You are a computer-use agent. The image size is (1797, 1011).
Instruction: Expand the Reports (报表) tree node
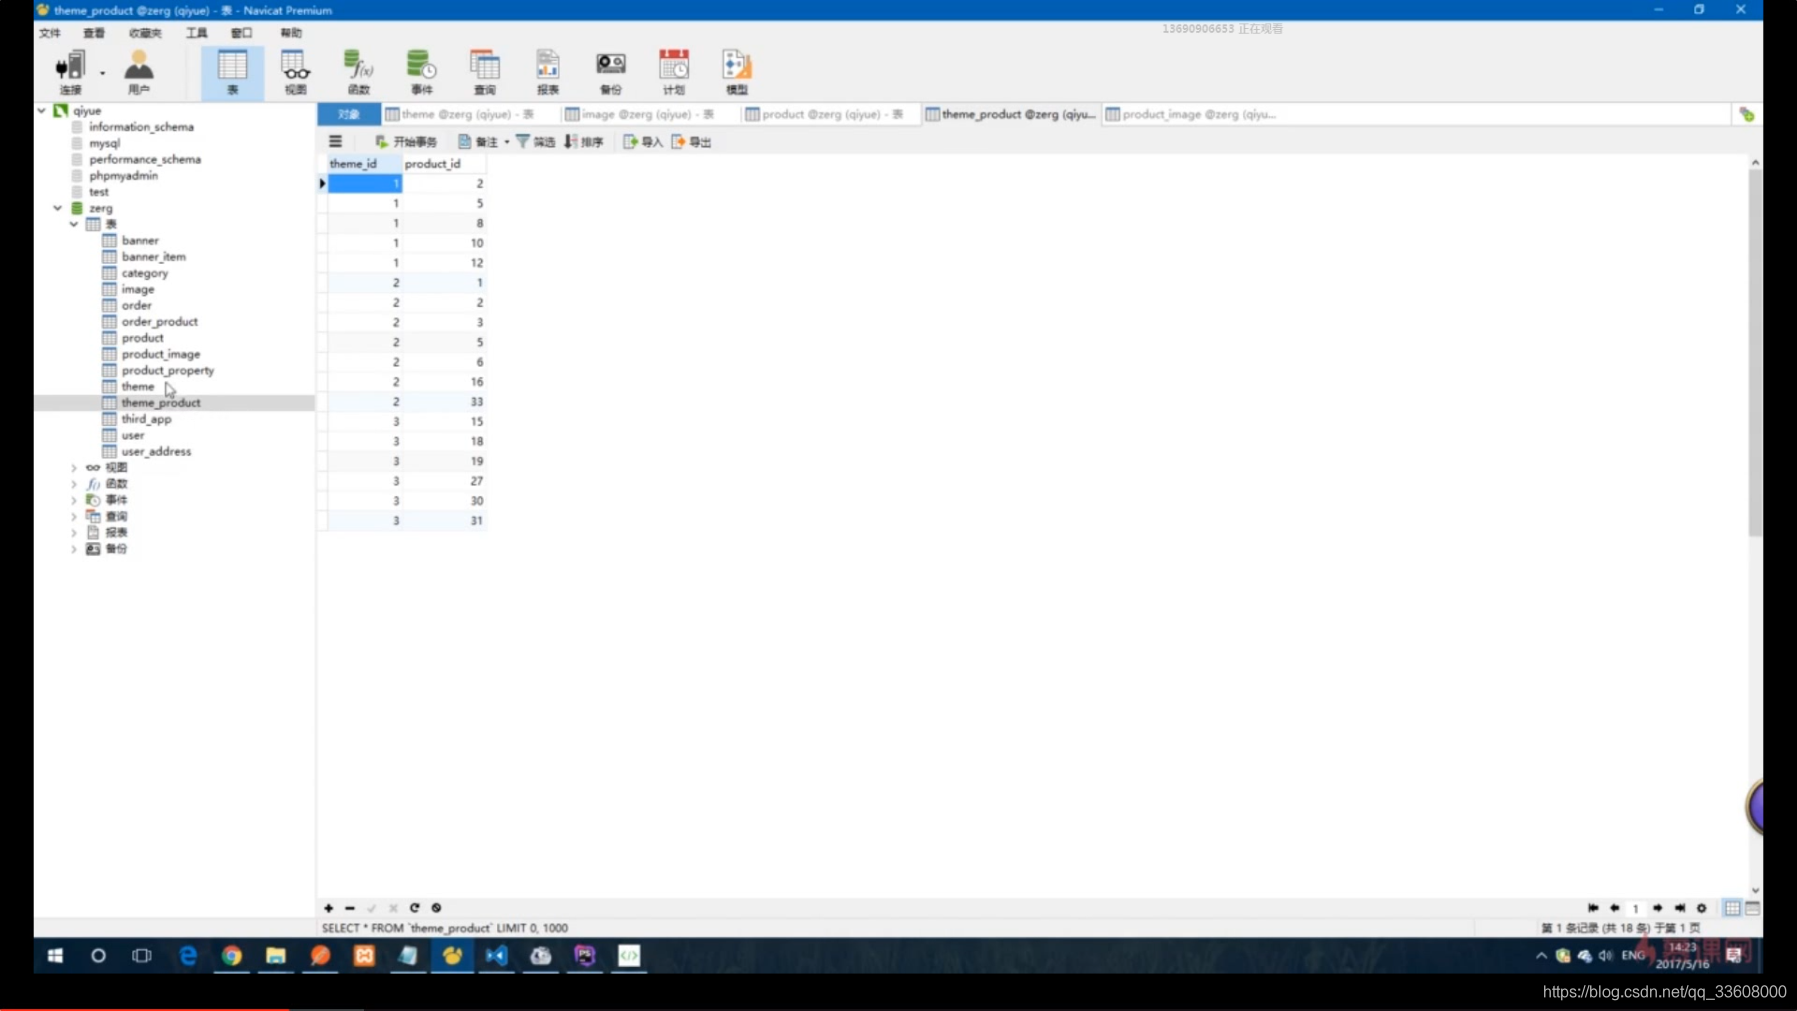tap(74, 533)
